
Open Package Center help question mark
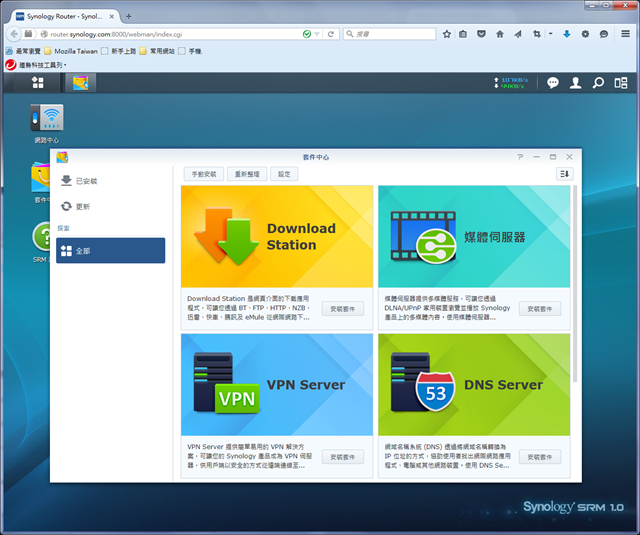point(520,157)
